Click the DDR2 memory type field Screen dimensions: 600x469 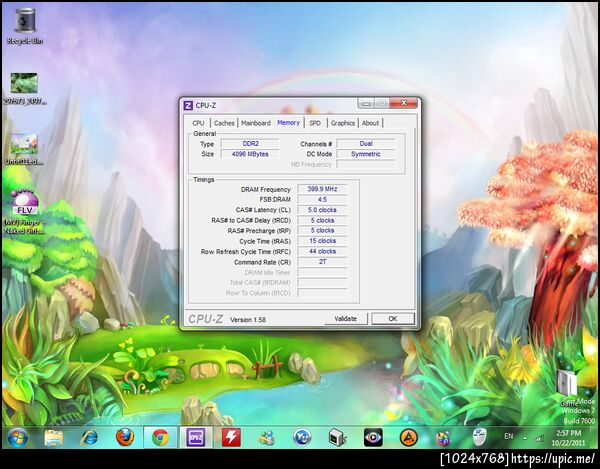coord(250,144)
